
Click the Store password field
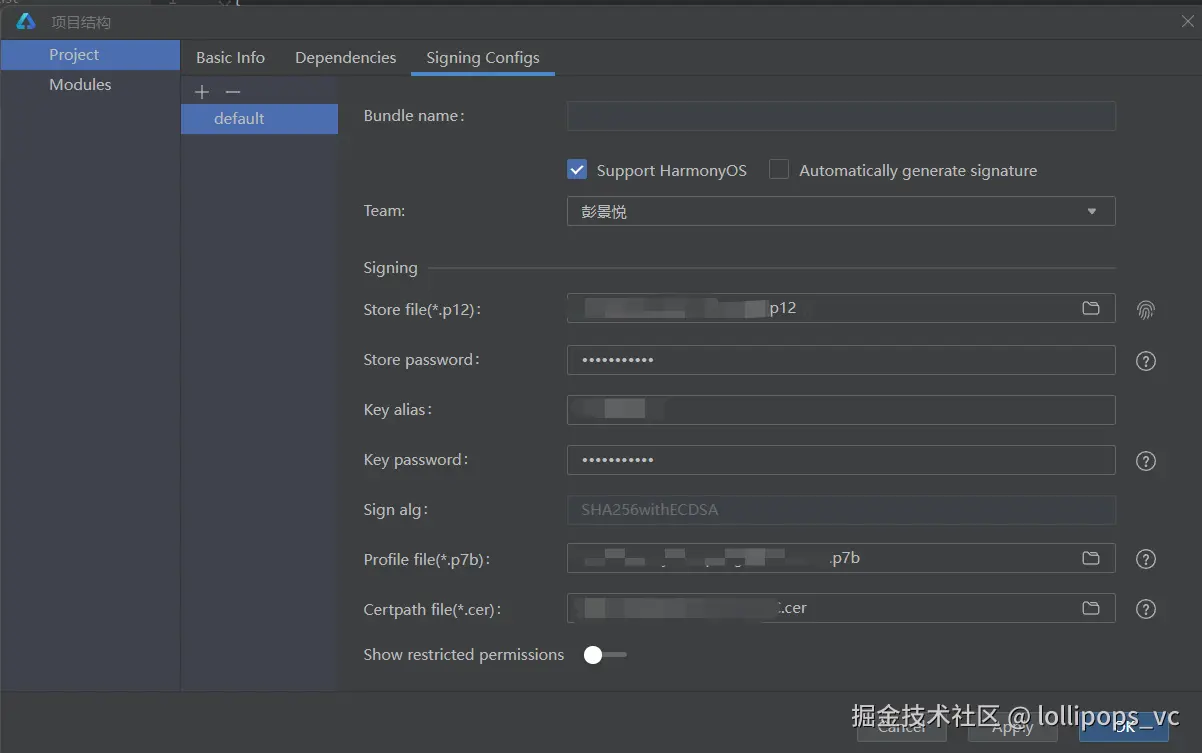pyautogui.click(x=841, y=360)
